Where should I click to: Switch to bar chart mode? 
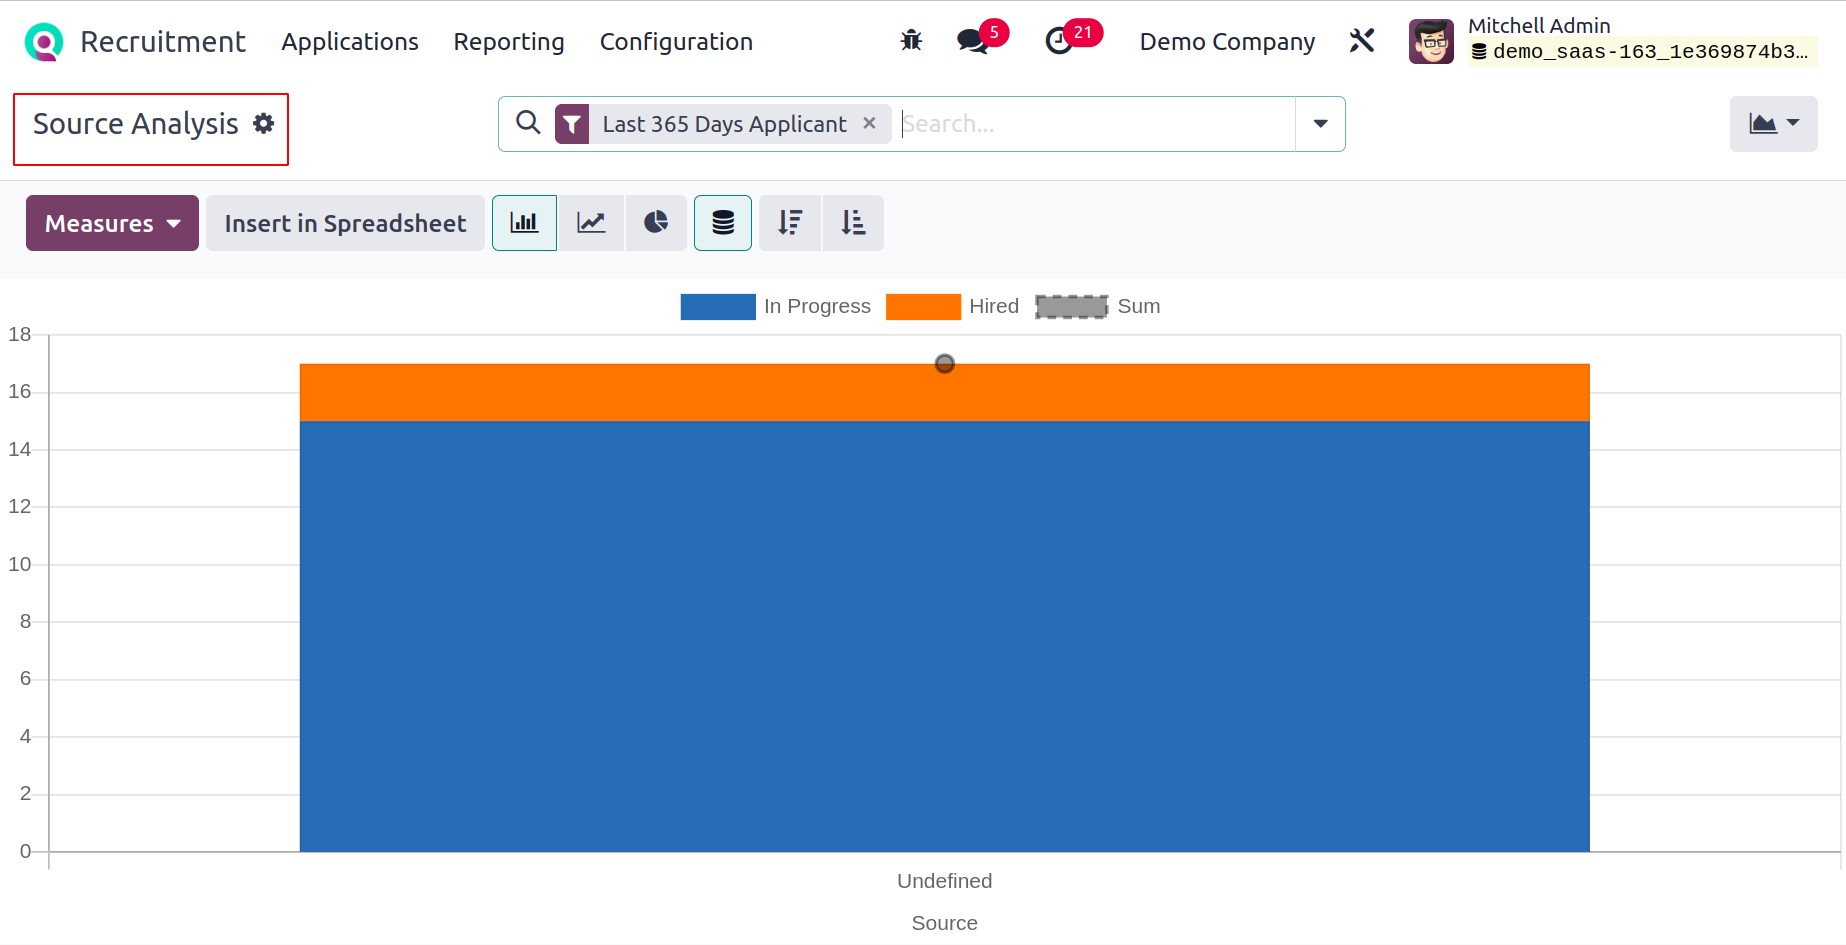tap(524, 223)
